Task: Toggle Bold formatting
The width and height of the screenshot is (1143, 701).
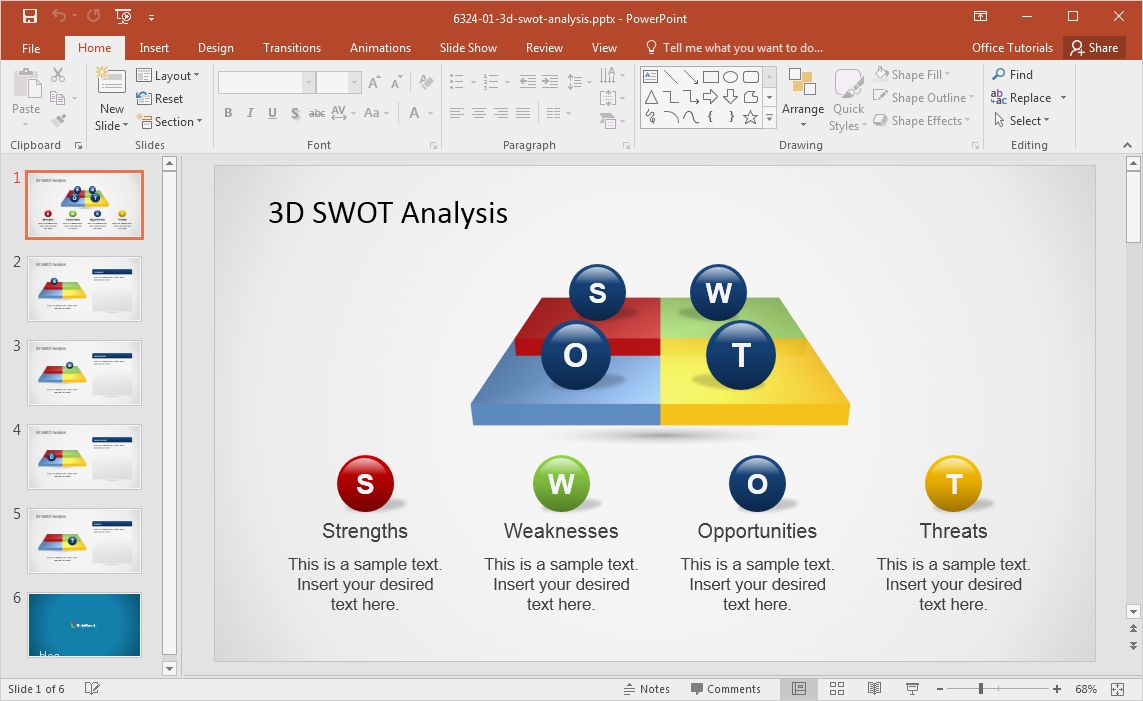Action: (228, 113)
